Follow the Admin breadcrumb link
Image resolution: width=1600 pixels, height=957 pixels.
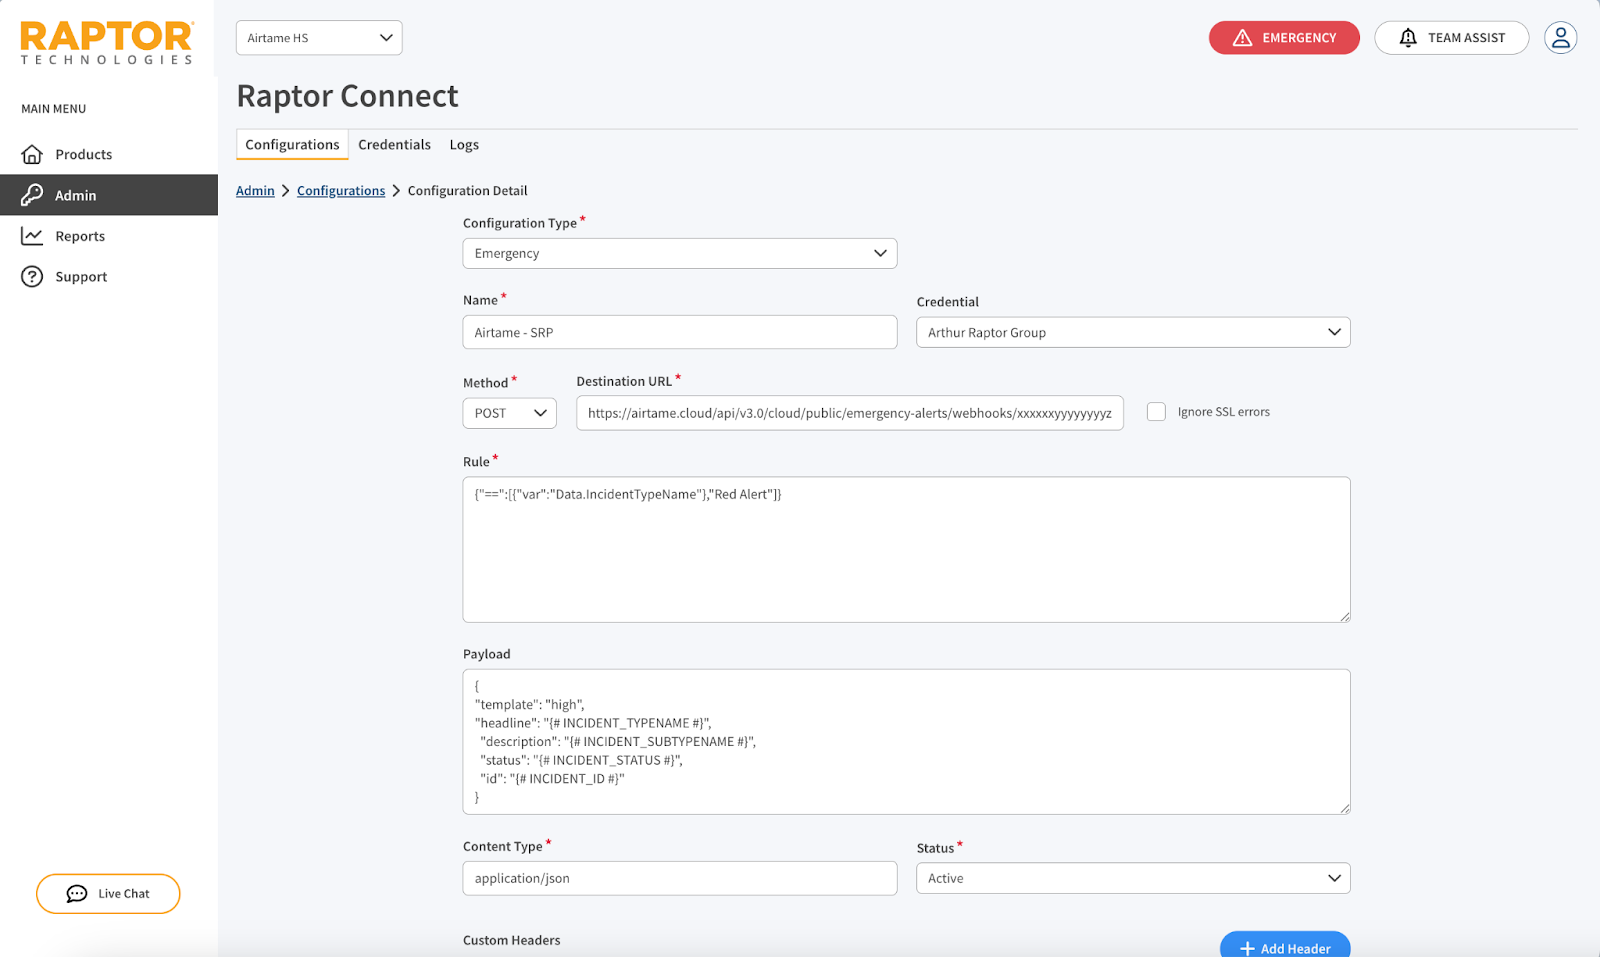(x=255, y=190)
